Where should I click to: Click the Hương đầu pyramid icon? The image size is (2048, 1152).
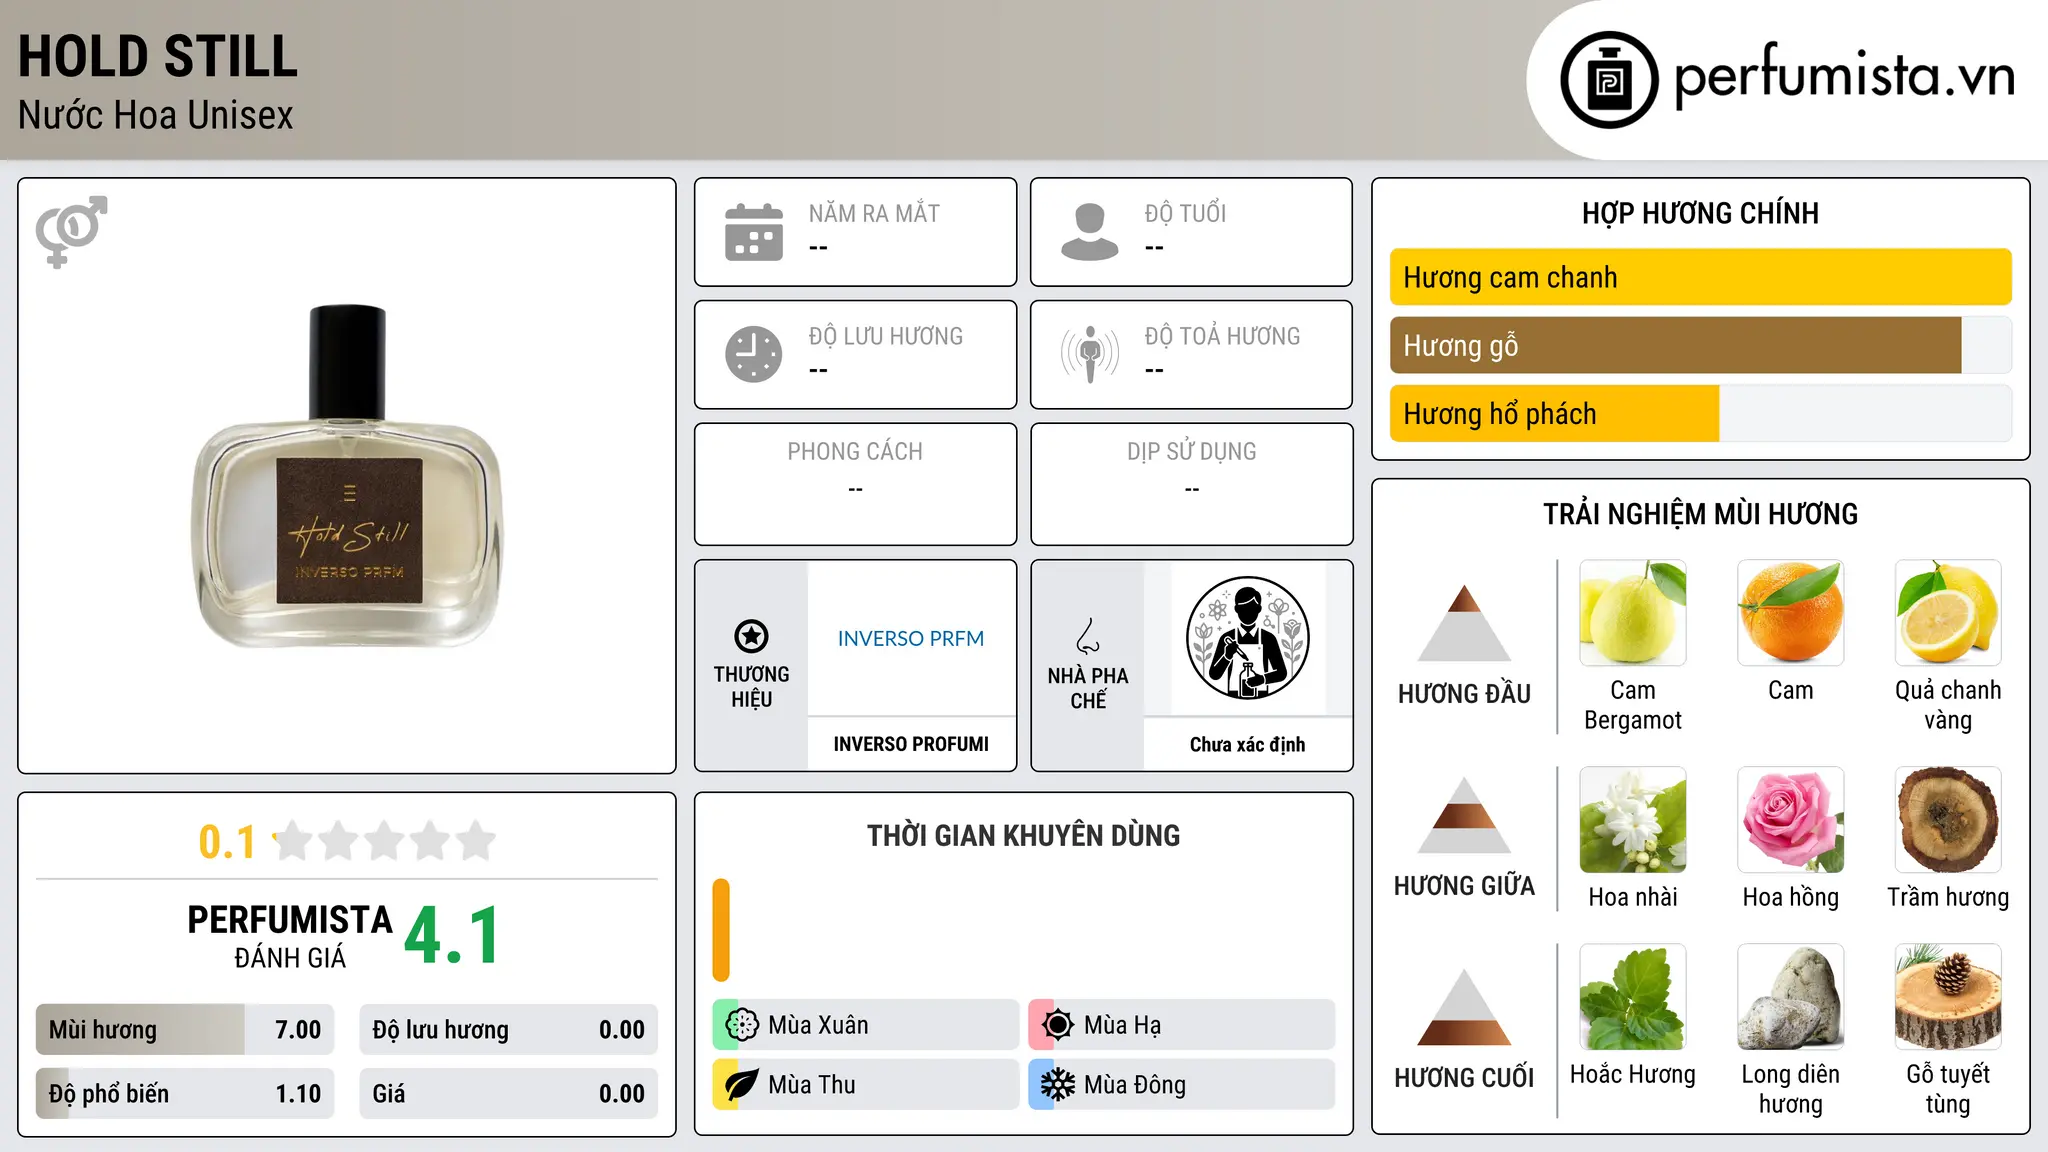click(1464, 623)
